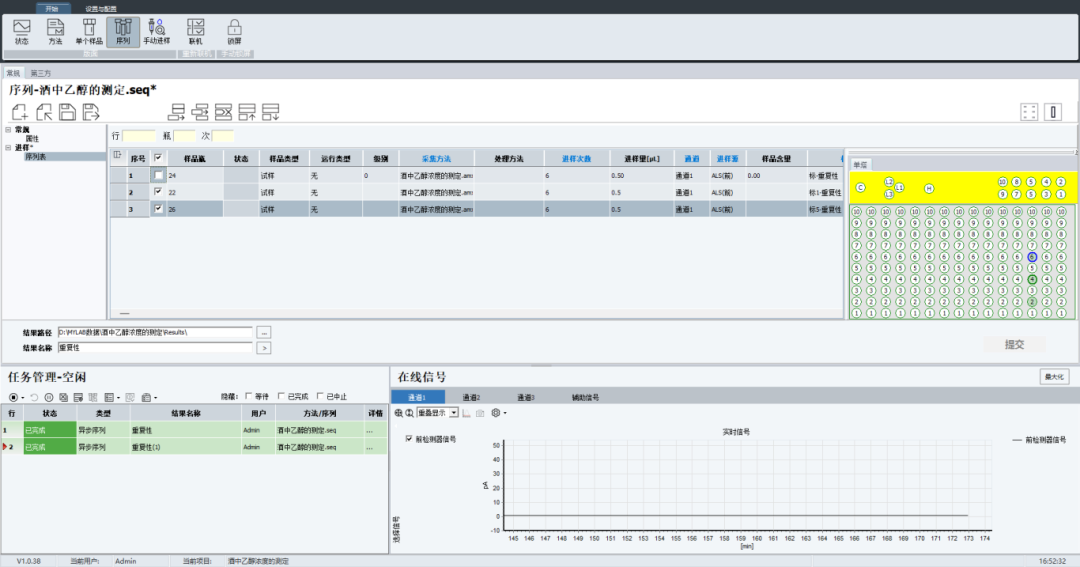This screenshot has width=1080, height=567.
Task: Save the sequence as a new file
Action: click(x=91, y=112)
